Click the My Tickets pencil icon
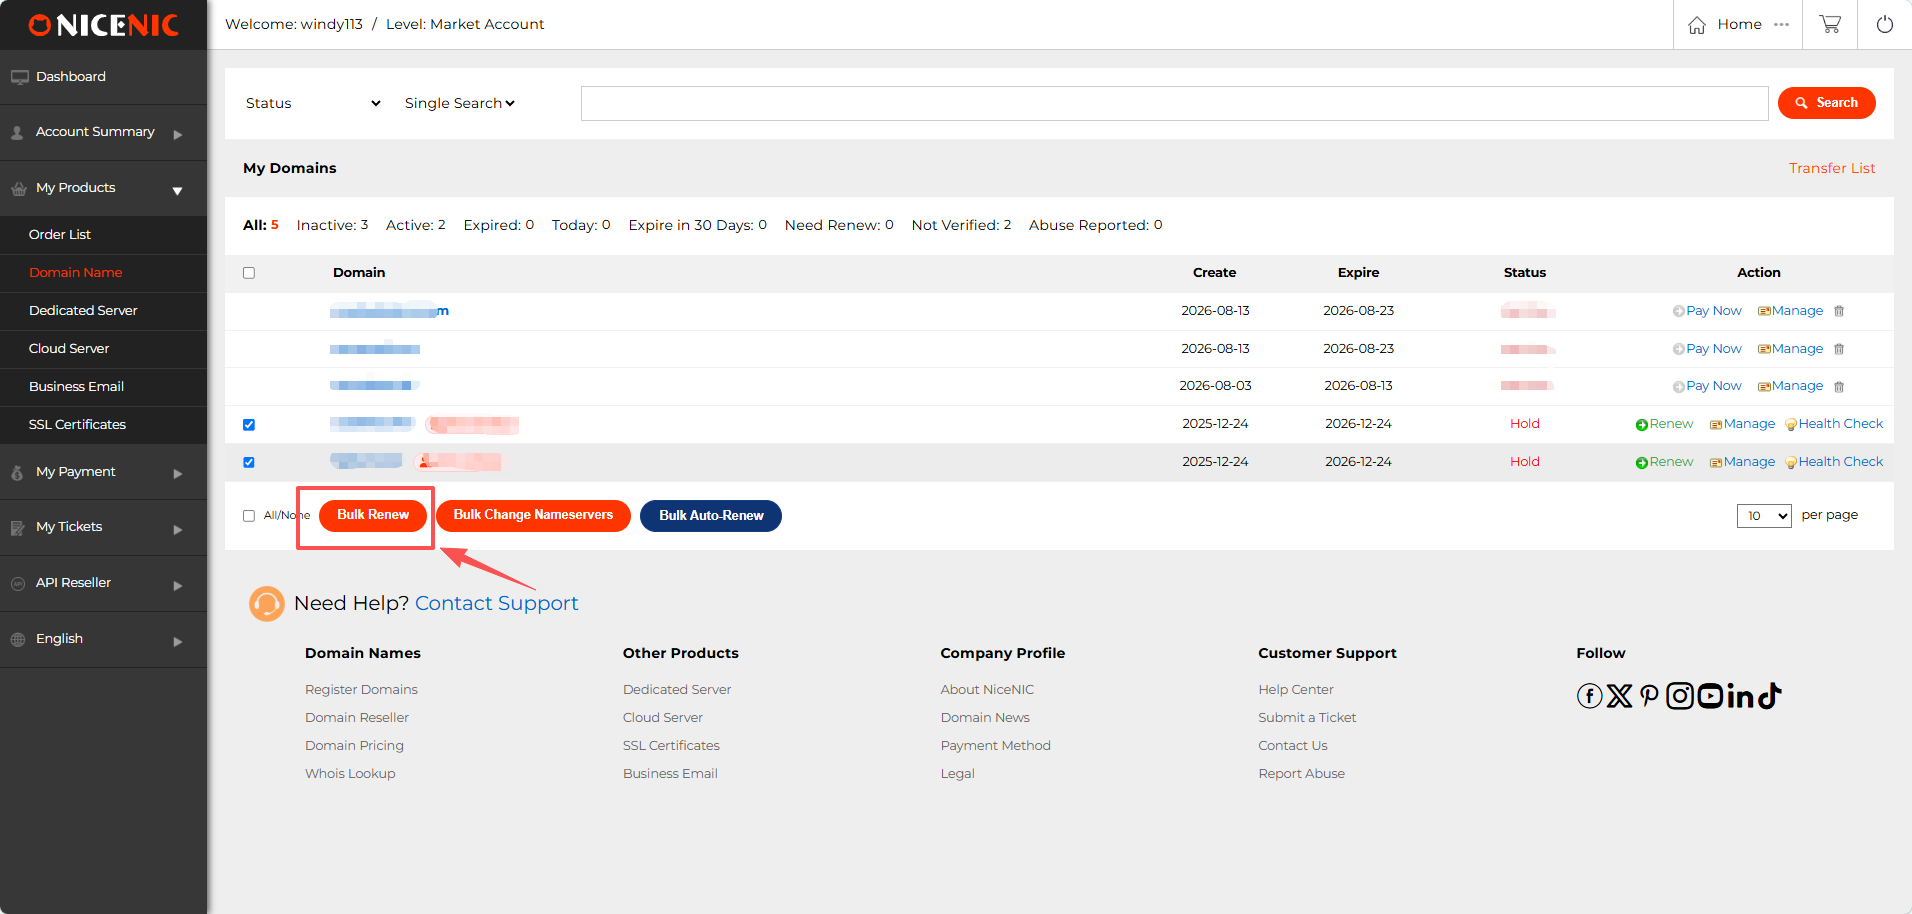Viewport: 1912px width, 914px height. point(18,527)
